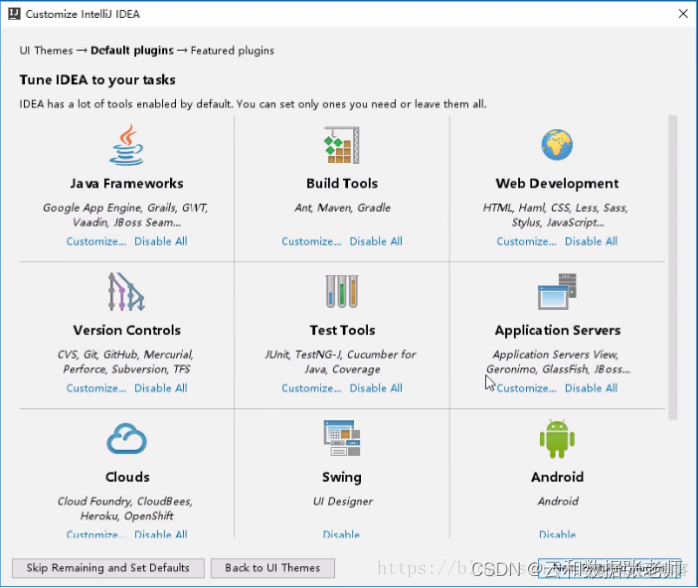Viewport: 698px width, 588px height.
Task: Go back to UI Themes
Action: pyautogui.click(x=272, y=568)
